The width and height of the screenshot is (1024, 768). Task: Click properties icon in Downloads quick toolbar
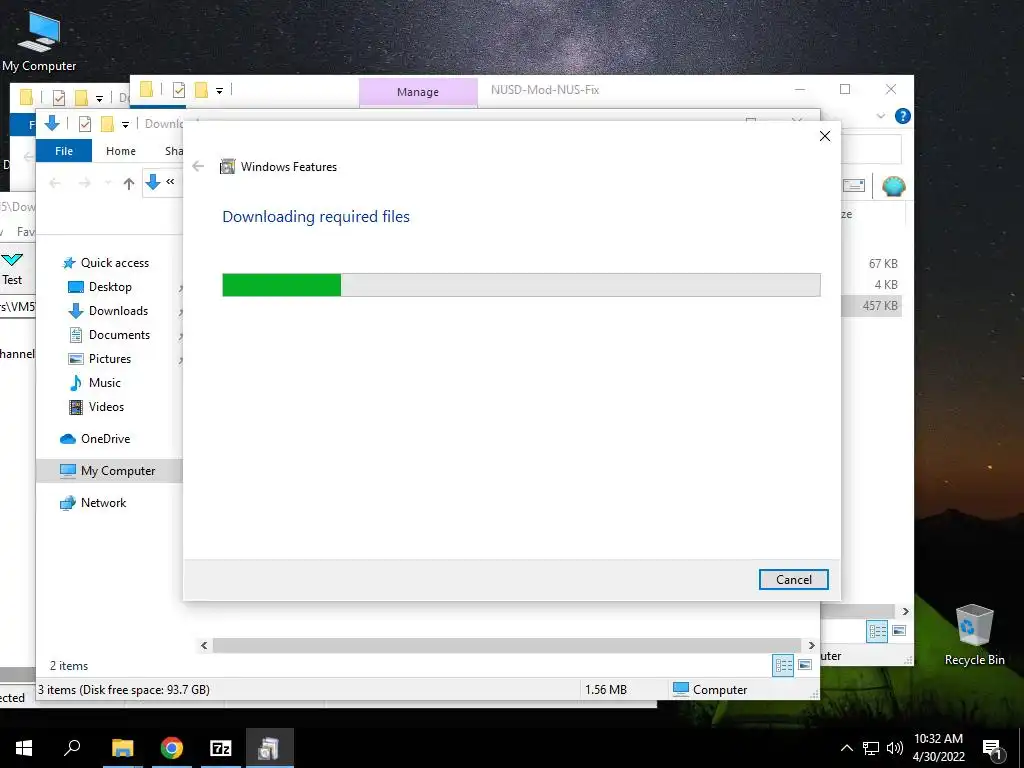point(85,123)
